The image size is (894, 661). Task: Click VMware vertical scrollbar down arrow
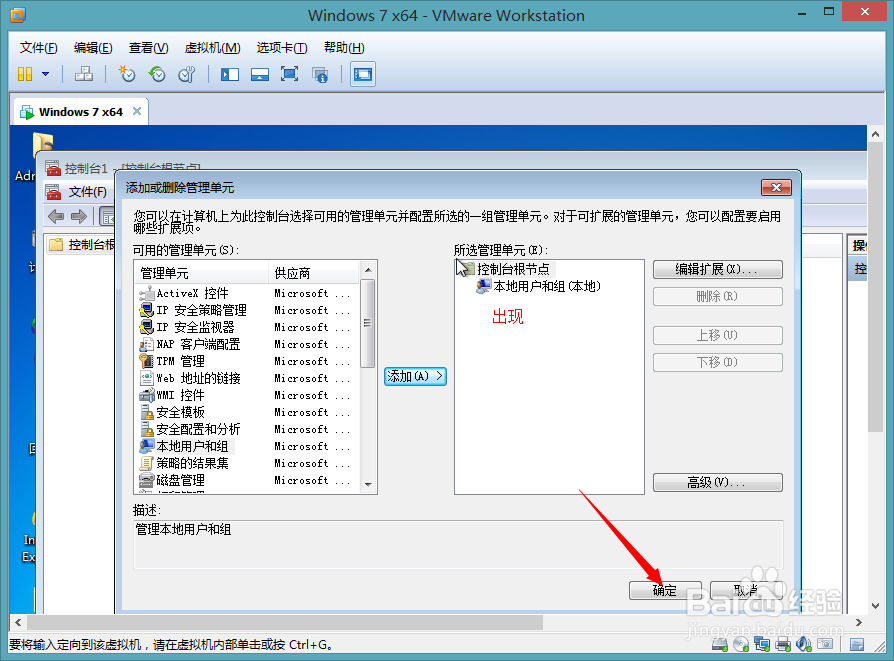[x=875, y=606]
